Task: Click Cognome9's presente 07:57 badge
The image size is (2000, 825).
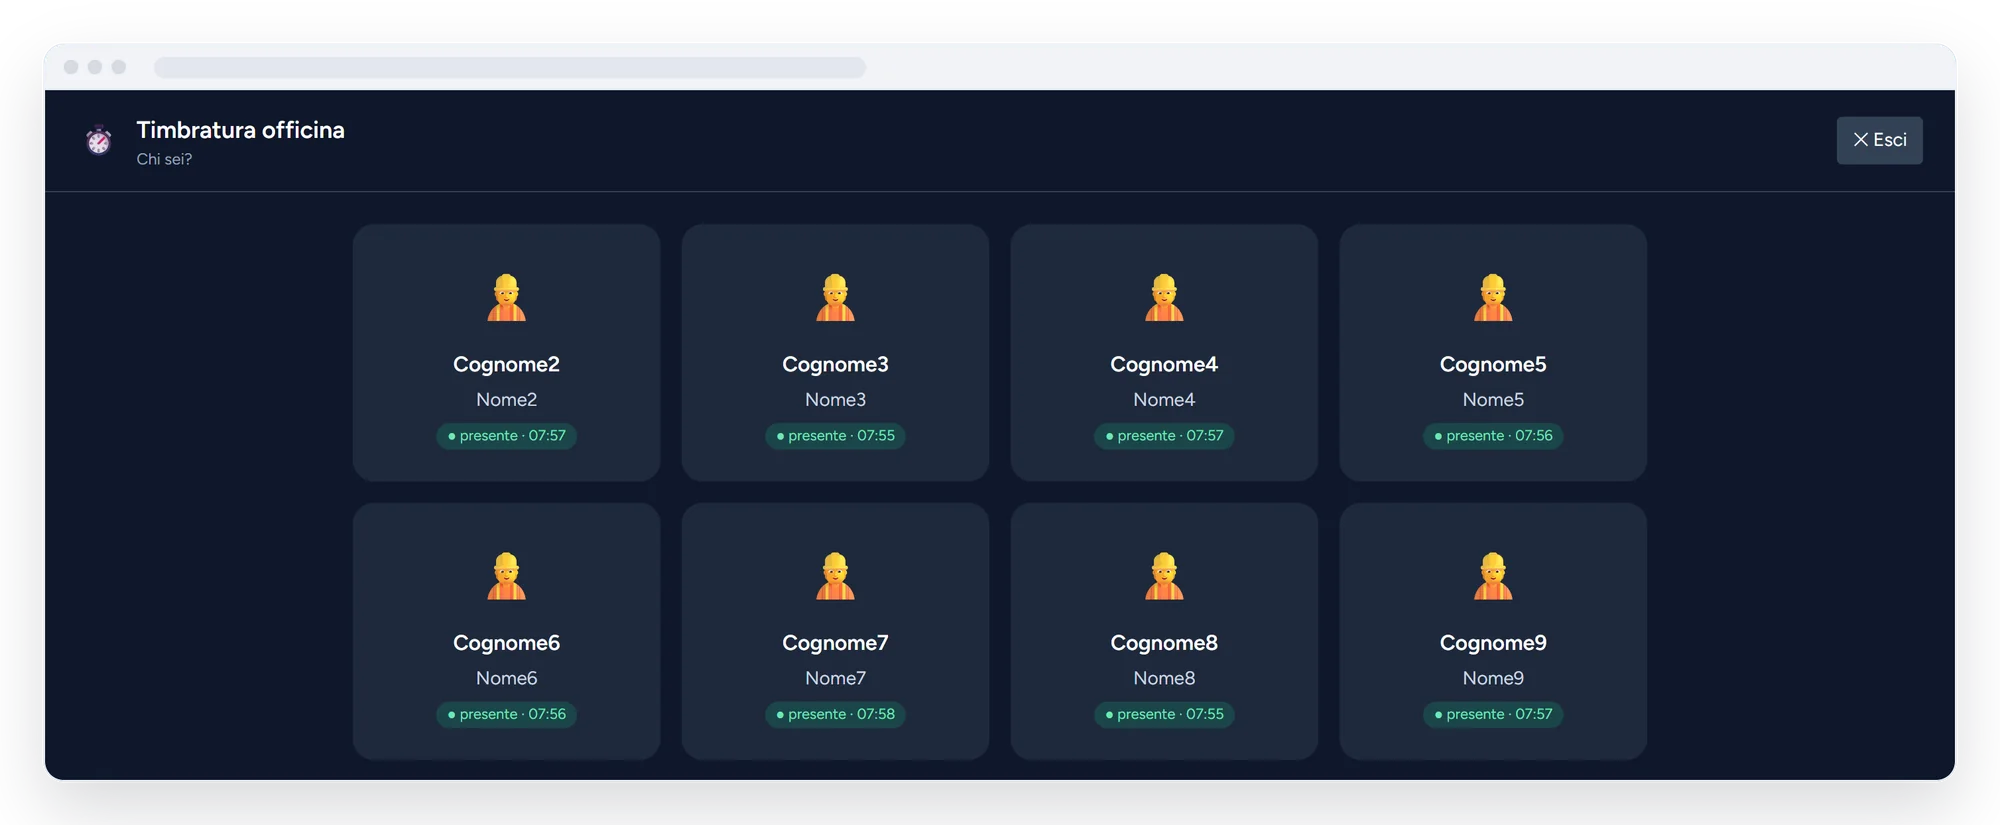Action: [x=1493, y=714]
